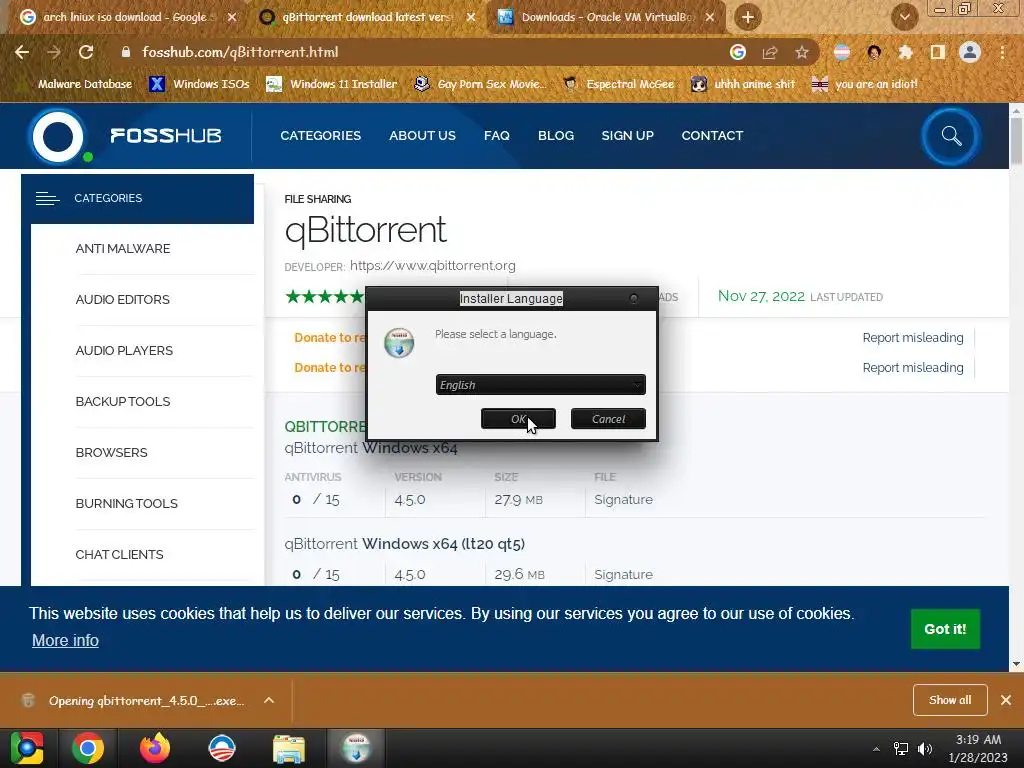Open qBittorrent Windows x64 download link
This screenshot has height=768, width=1024.
[371, 448]
